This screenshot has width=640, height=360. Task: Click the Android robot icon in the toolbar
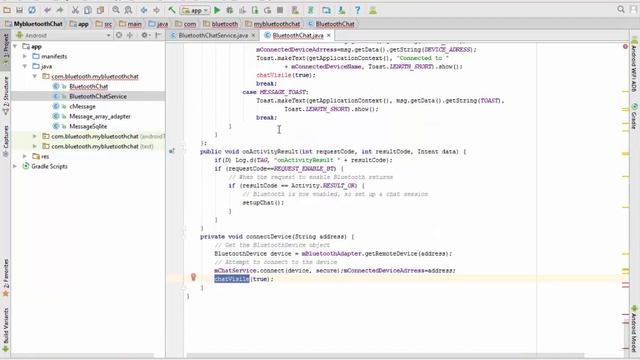(373, 10)
